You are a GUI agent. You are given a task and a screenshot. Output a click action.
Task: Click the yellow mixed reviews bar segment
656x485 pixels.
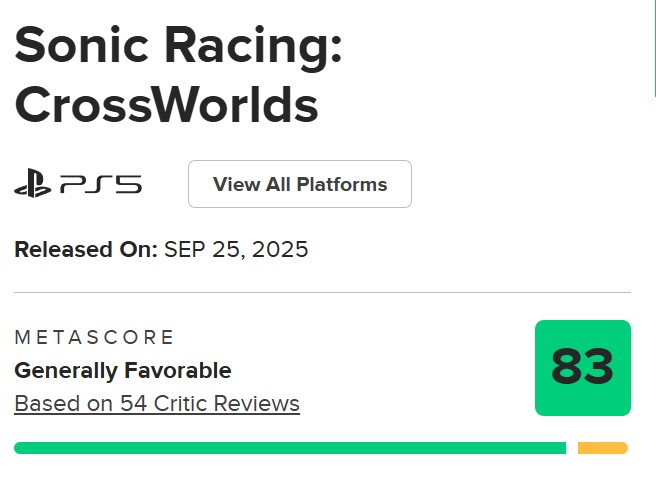coord(603,448)
